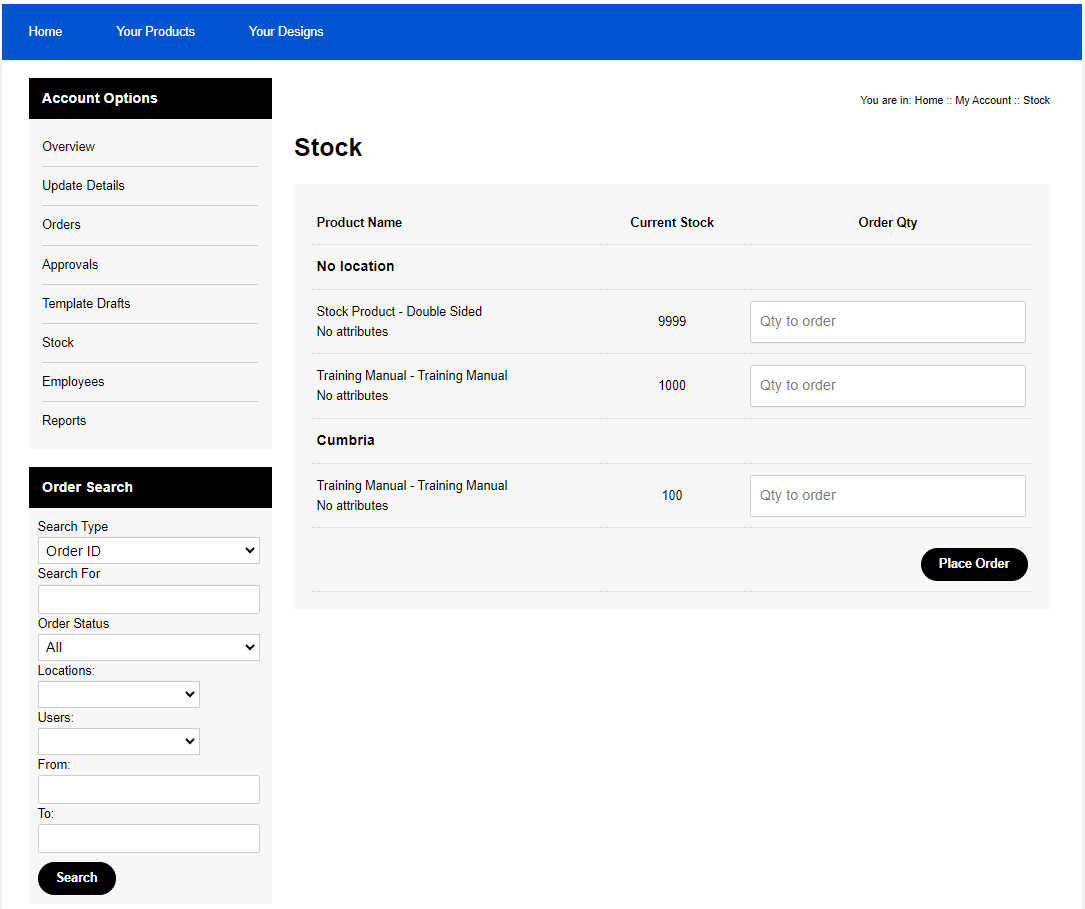This screenshot has width=1085, height=909.
Task: Open the Order Status dropdown
Action: point(149,648)
